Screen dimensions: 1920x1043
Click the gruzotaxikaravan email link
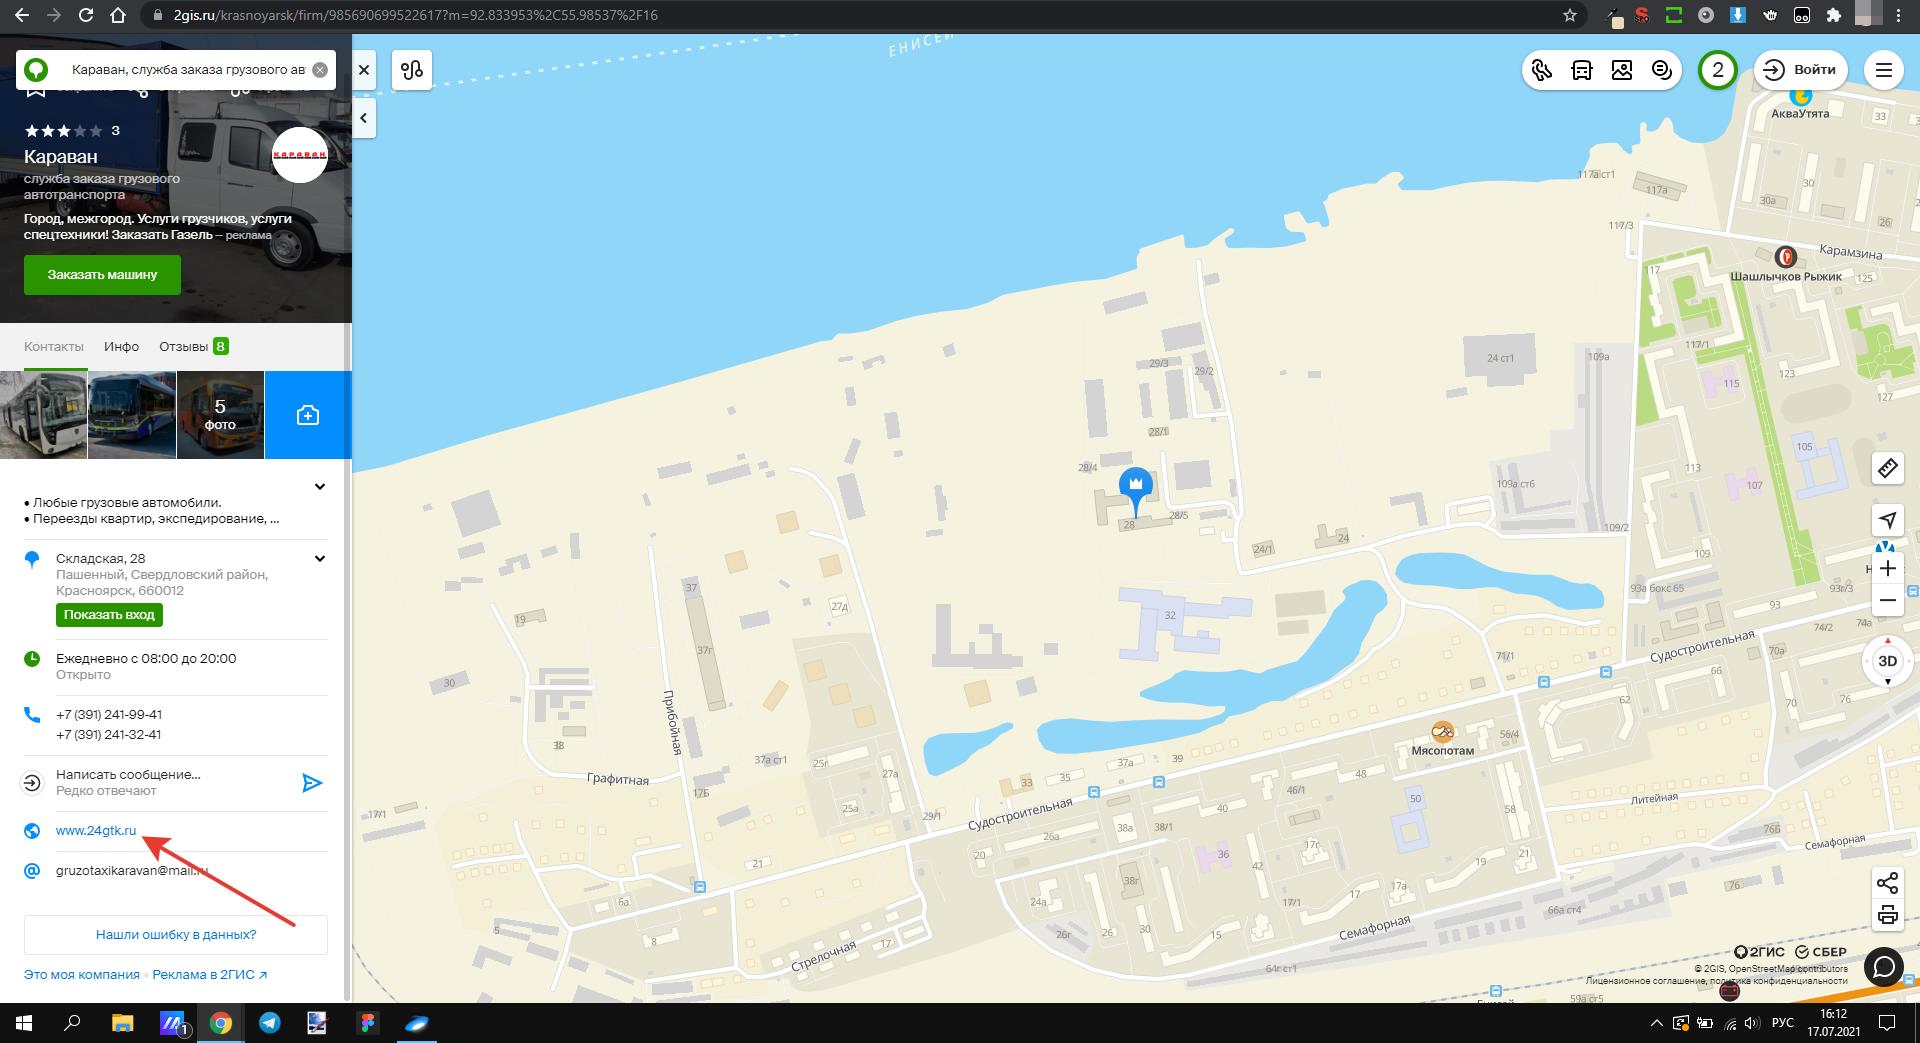pos(132,871)
